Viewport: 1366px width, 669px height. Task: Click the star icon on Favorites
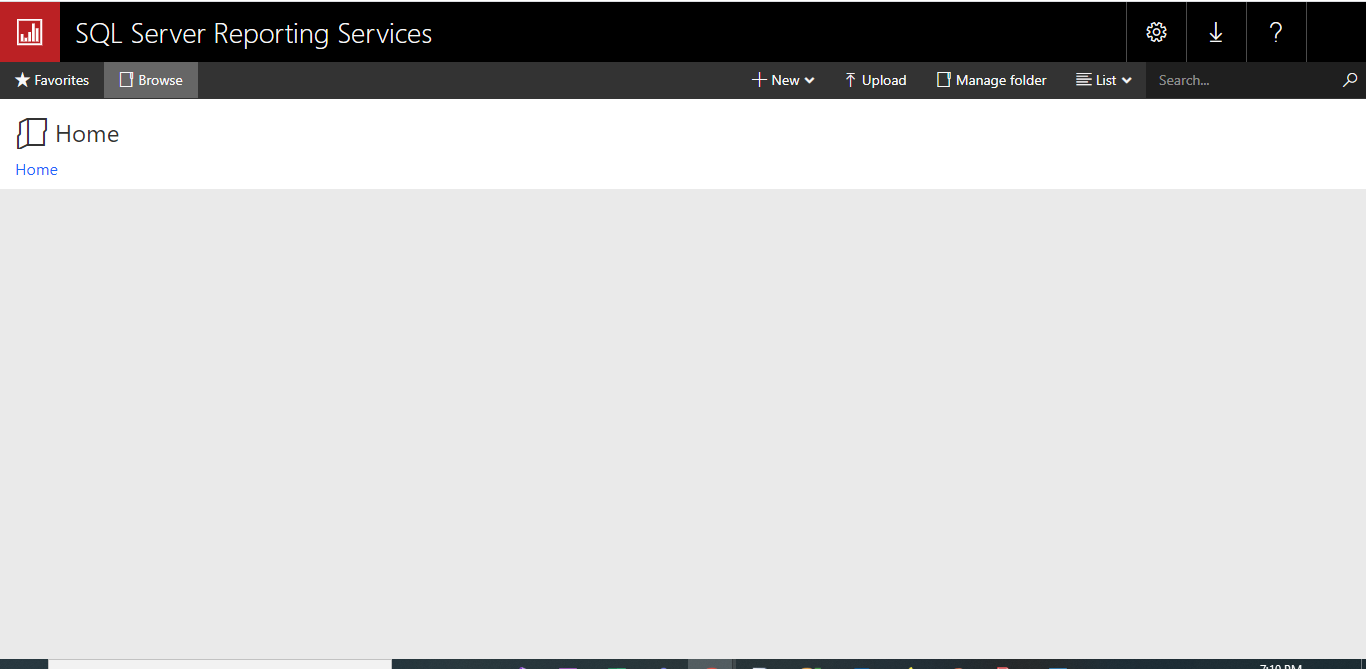(22, 80)
